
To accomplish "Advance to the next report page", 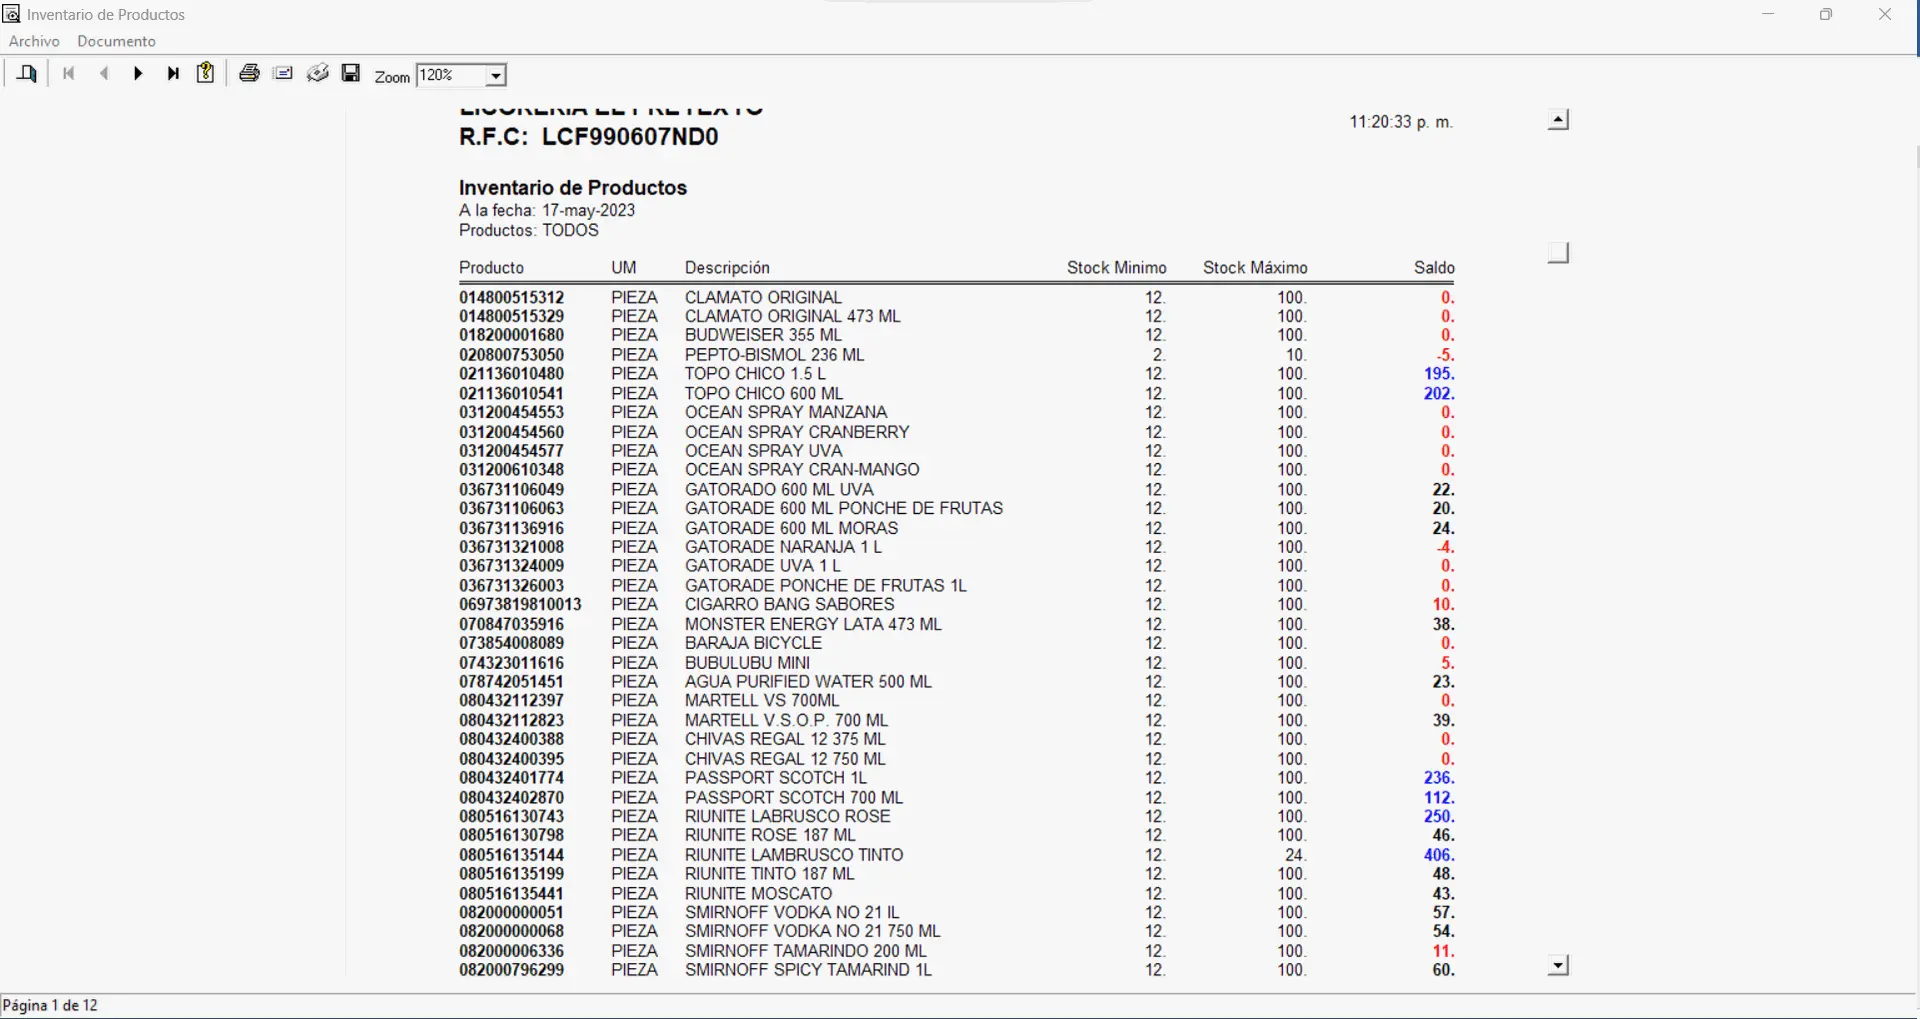I will point(138,74).
